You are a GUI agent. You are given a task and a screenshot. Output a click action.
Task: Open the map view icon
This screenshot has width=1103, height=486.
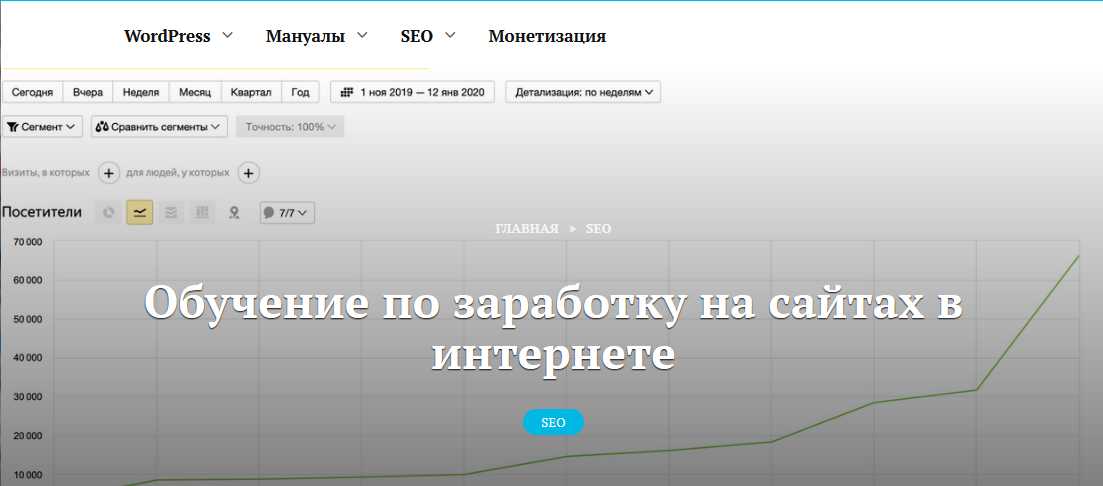coord(234,212)
